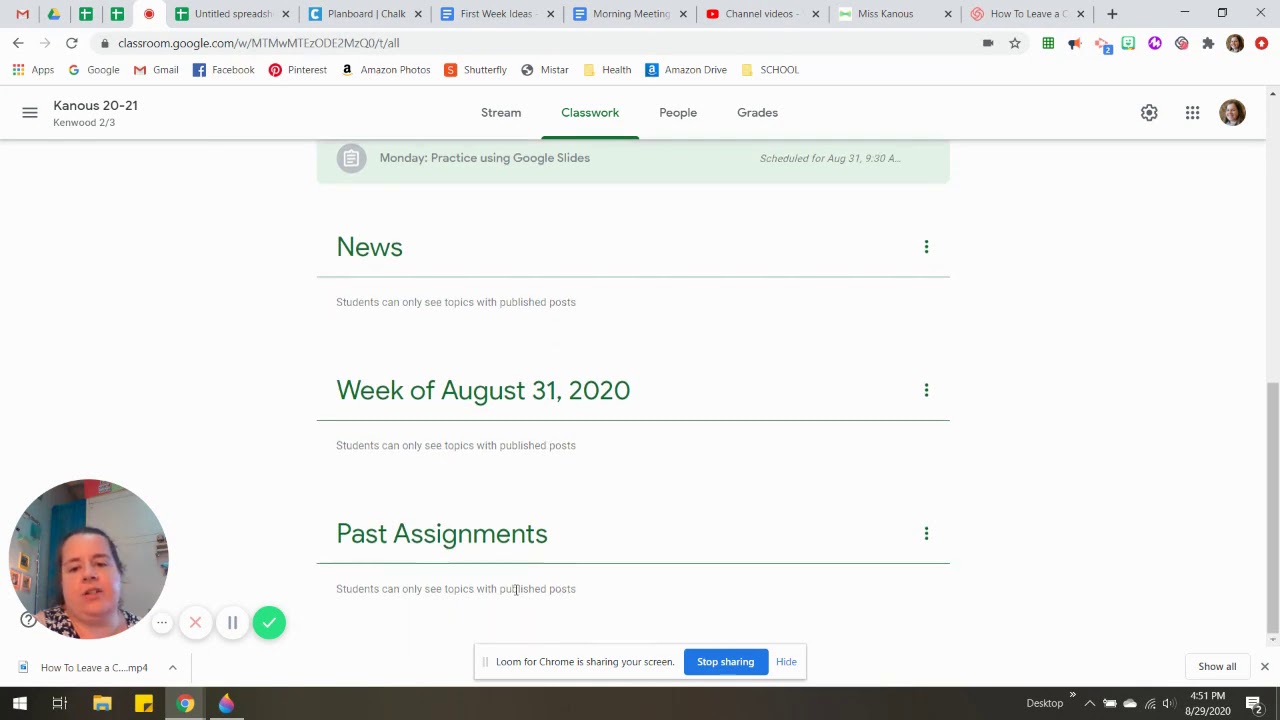Click the Kanous 20-21 class name
The image size is (1280, 720).
[x=95, y=105]
